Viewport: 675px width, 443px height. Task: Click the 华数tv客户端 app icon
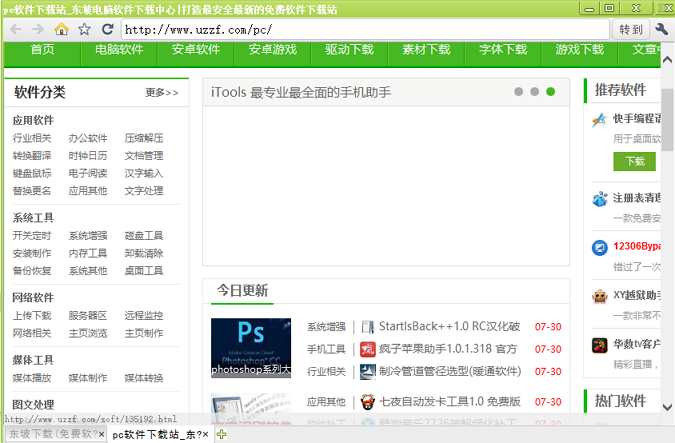point(599,345)
